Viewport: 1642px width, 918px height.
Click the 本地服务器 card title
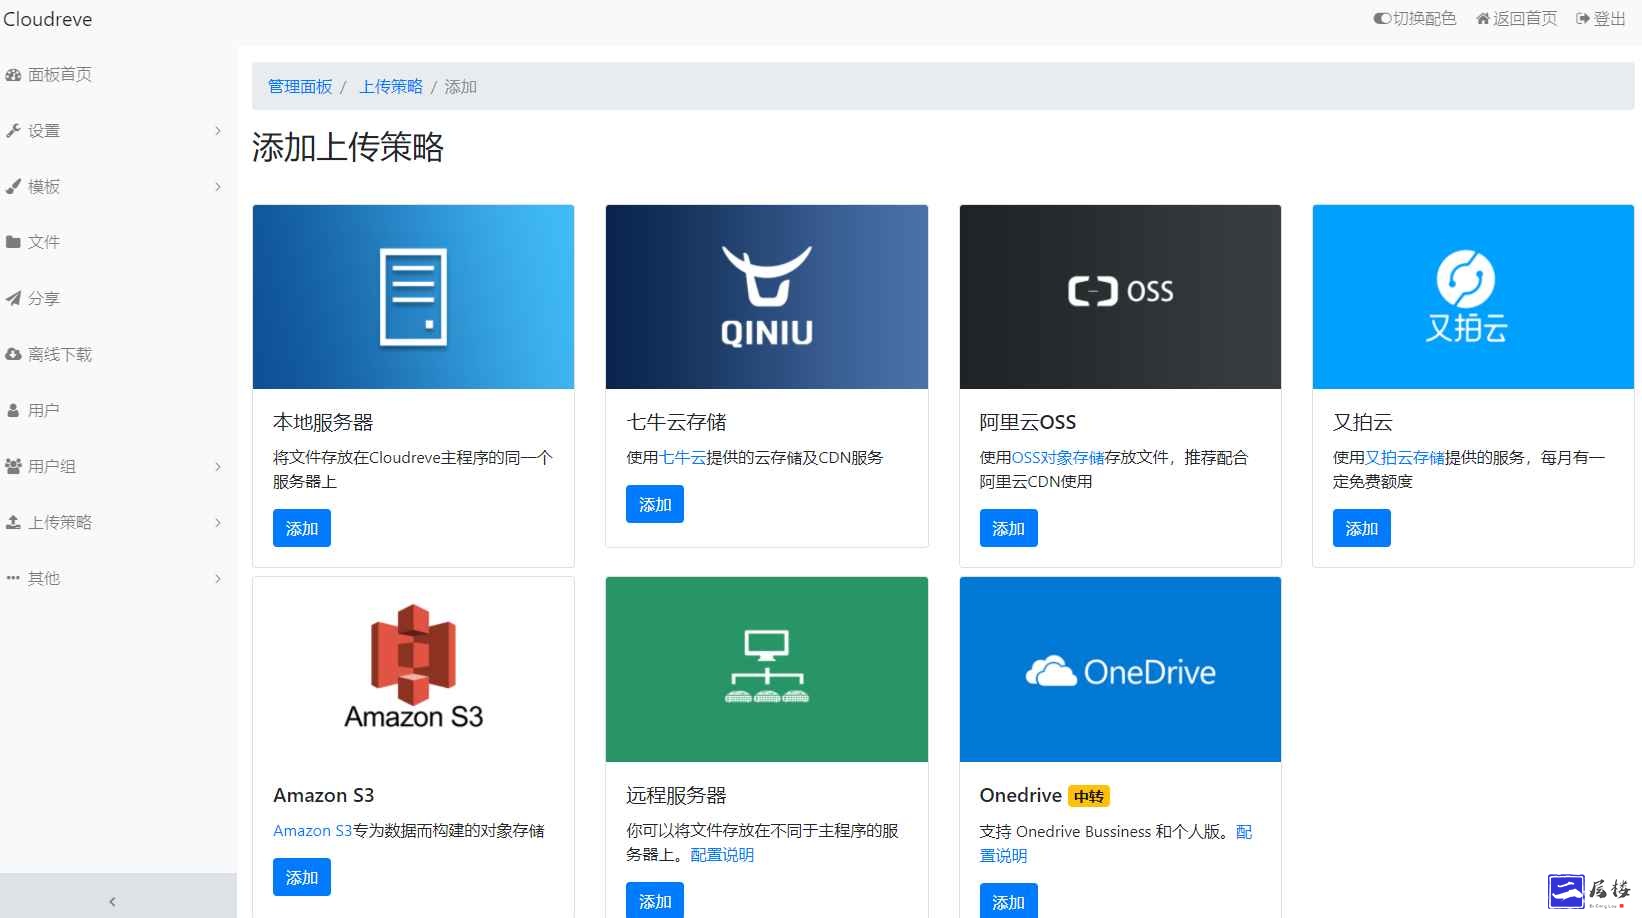point(323,422)
